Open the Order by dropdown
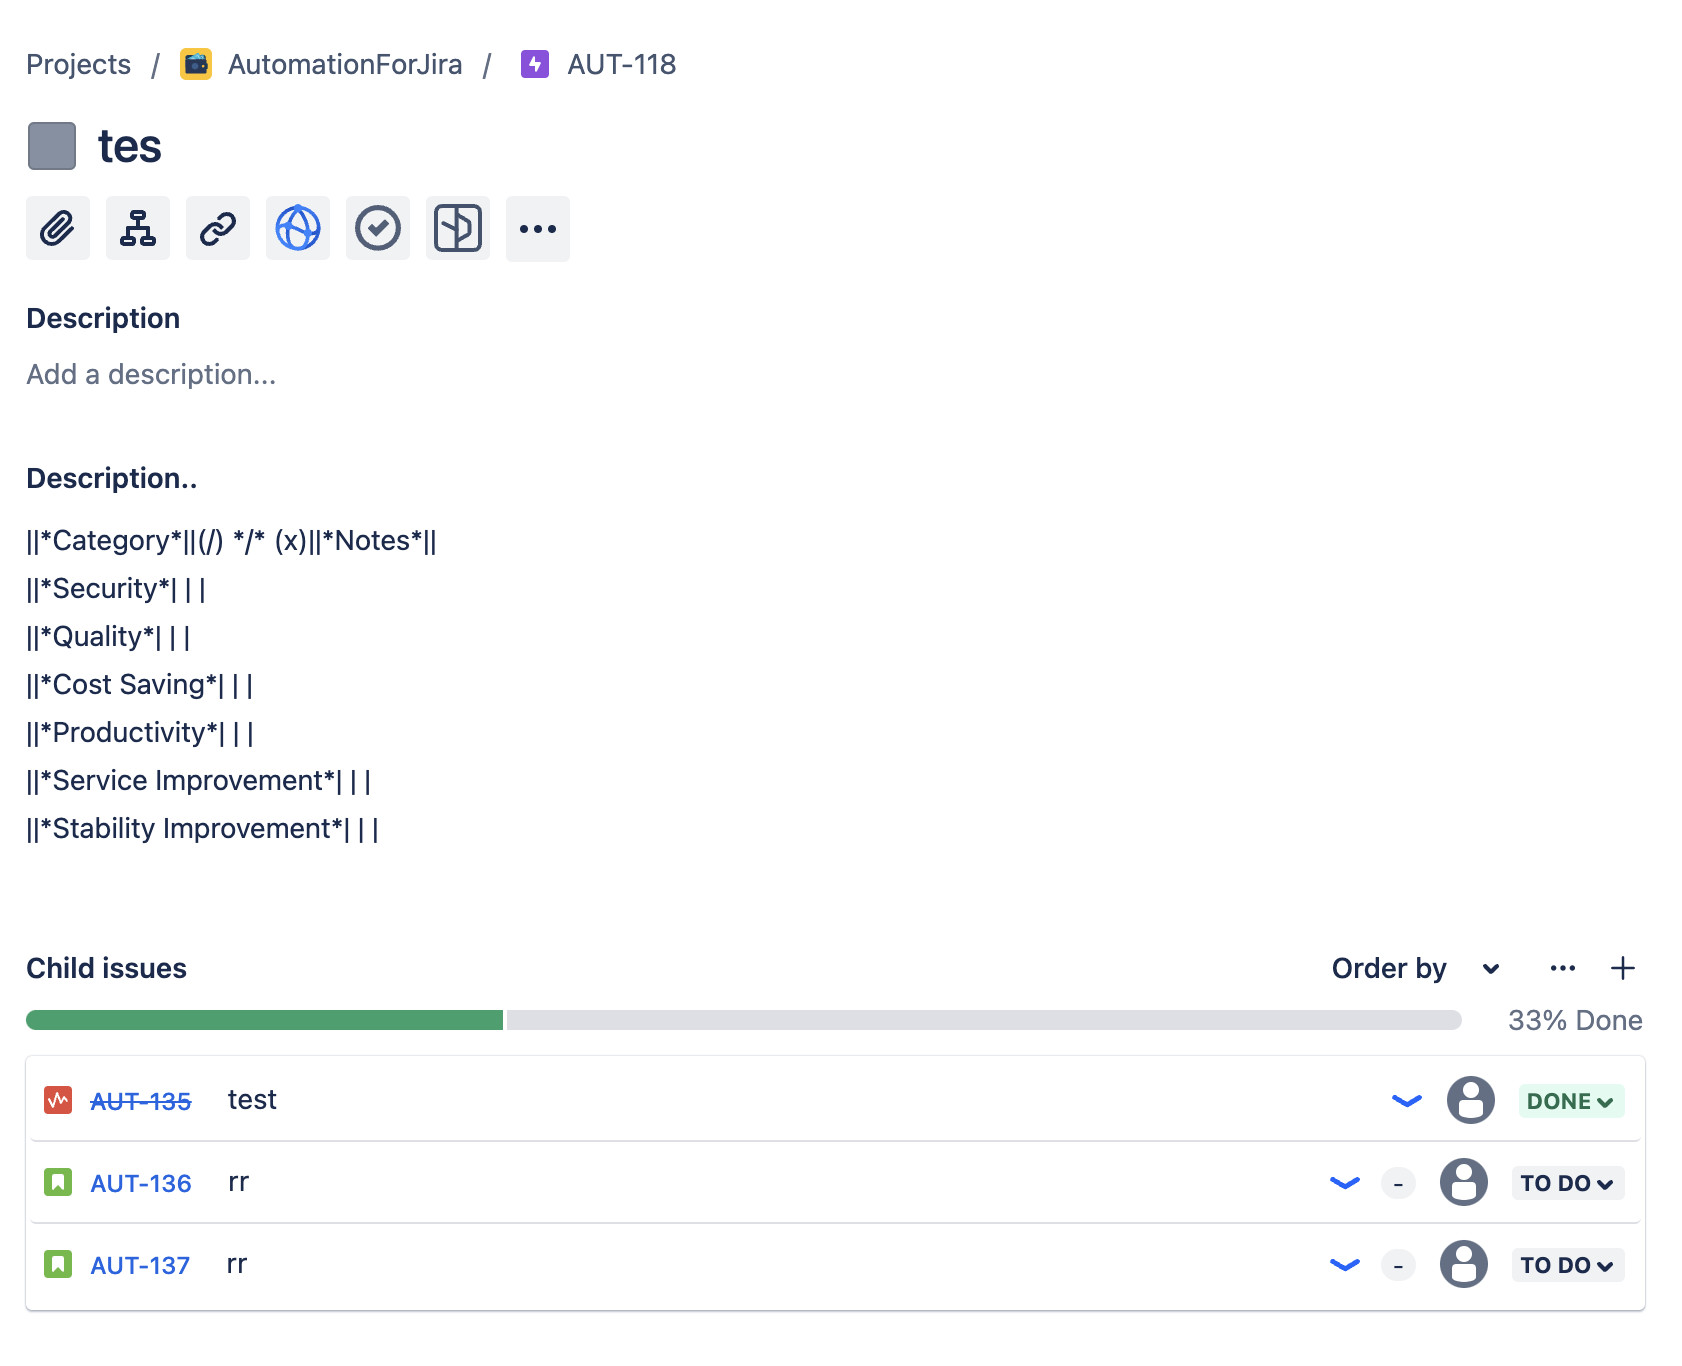The image size is (1682, 1366). (x=1411, y=968)
